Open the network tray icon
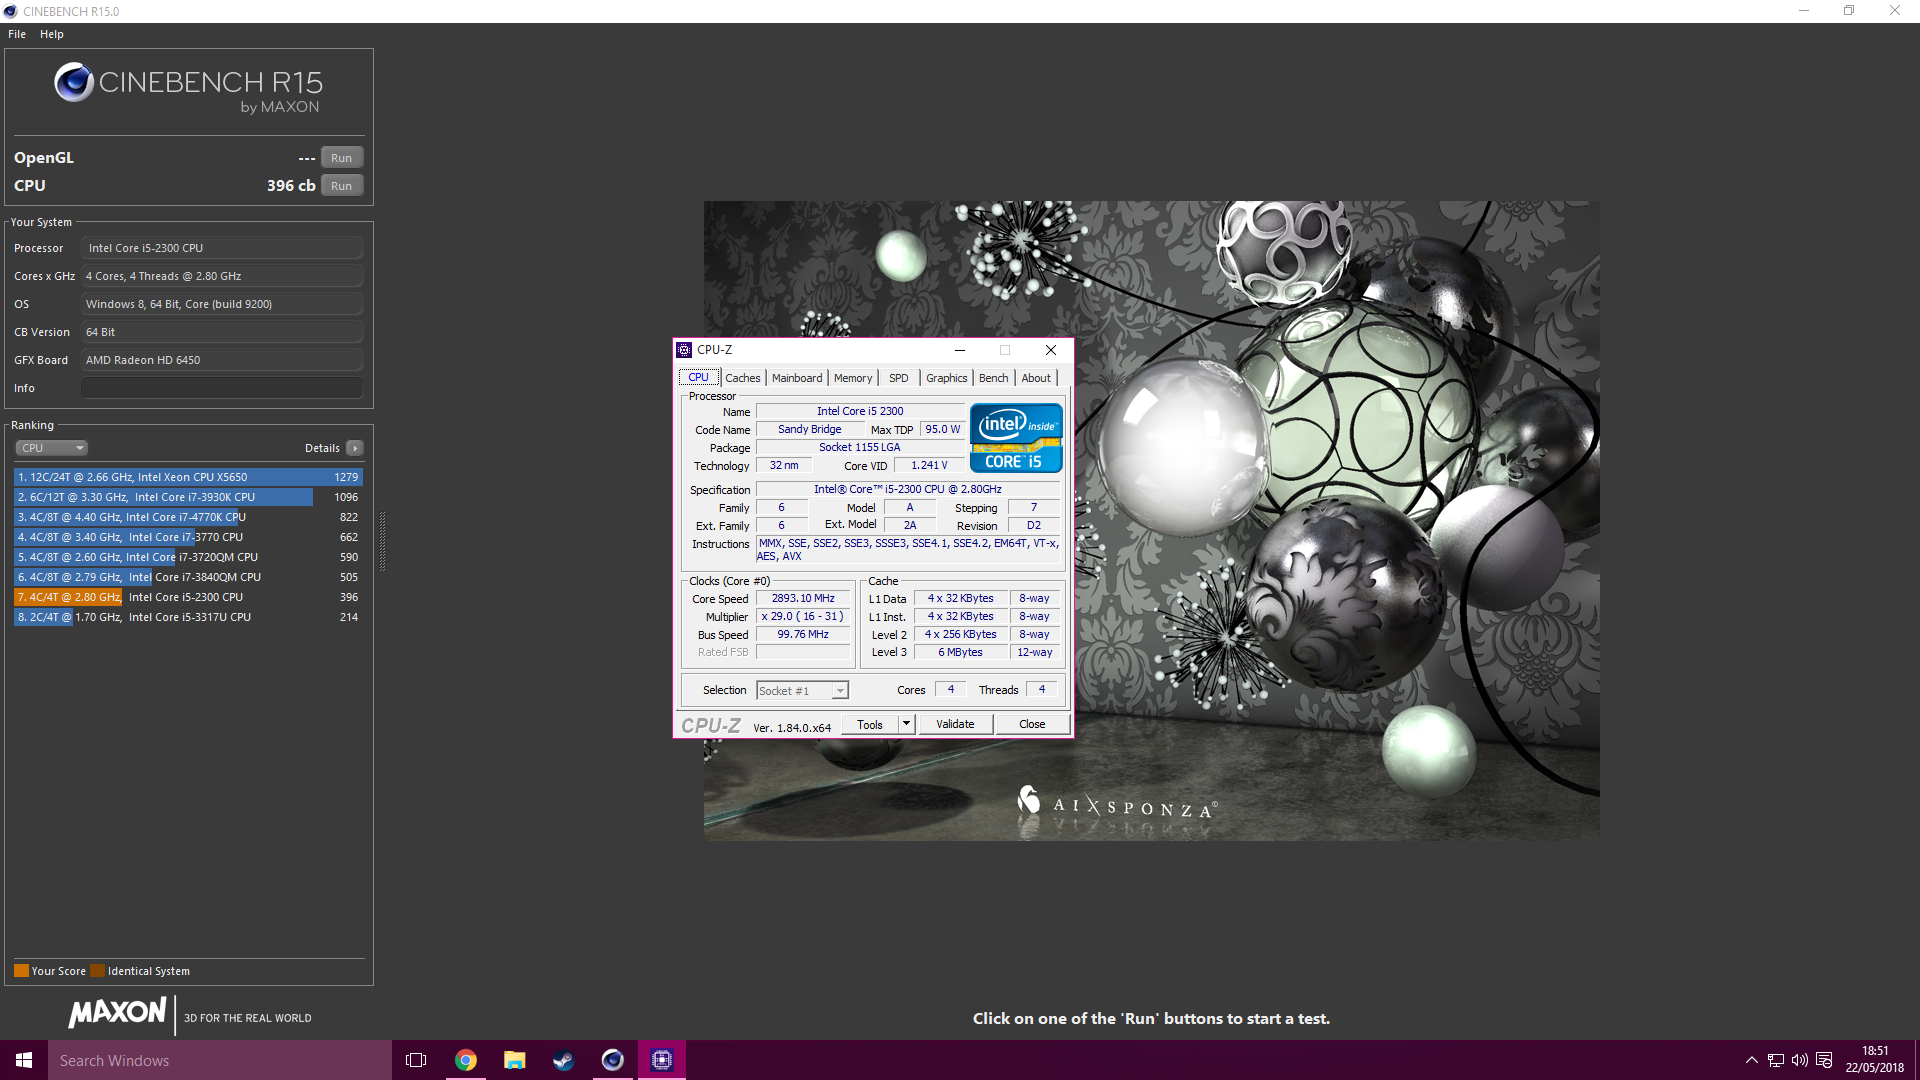This screenshot has height=1080, width=1920. [1776, 1060]
